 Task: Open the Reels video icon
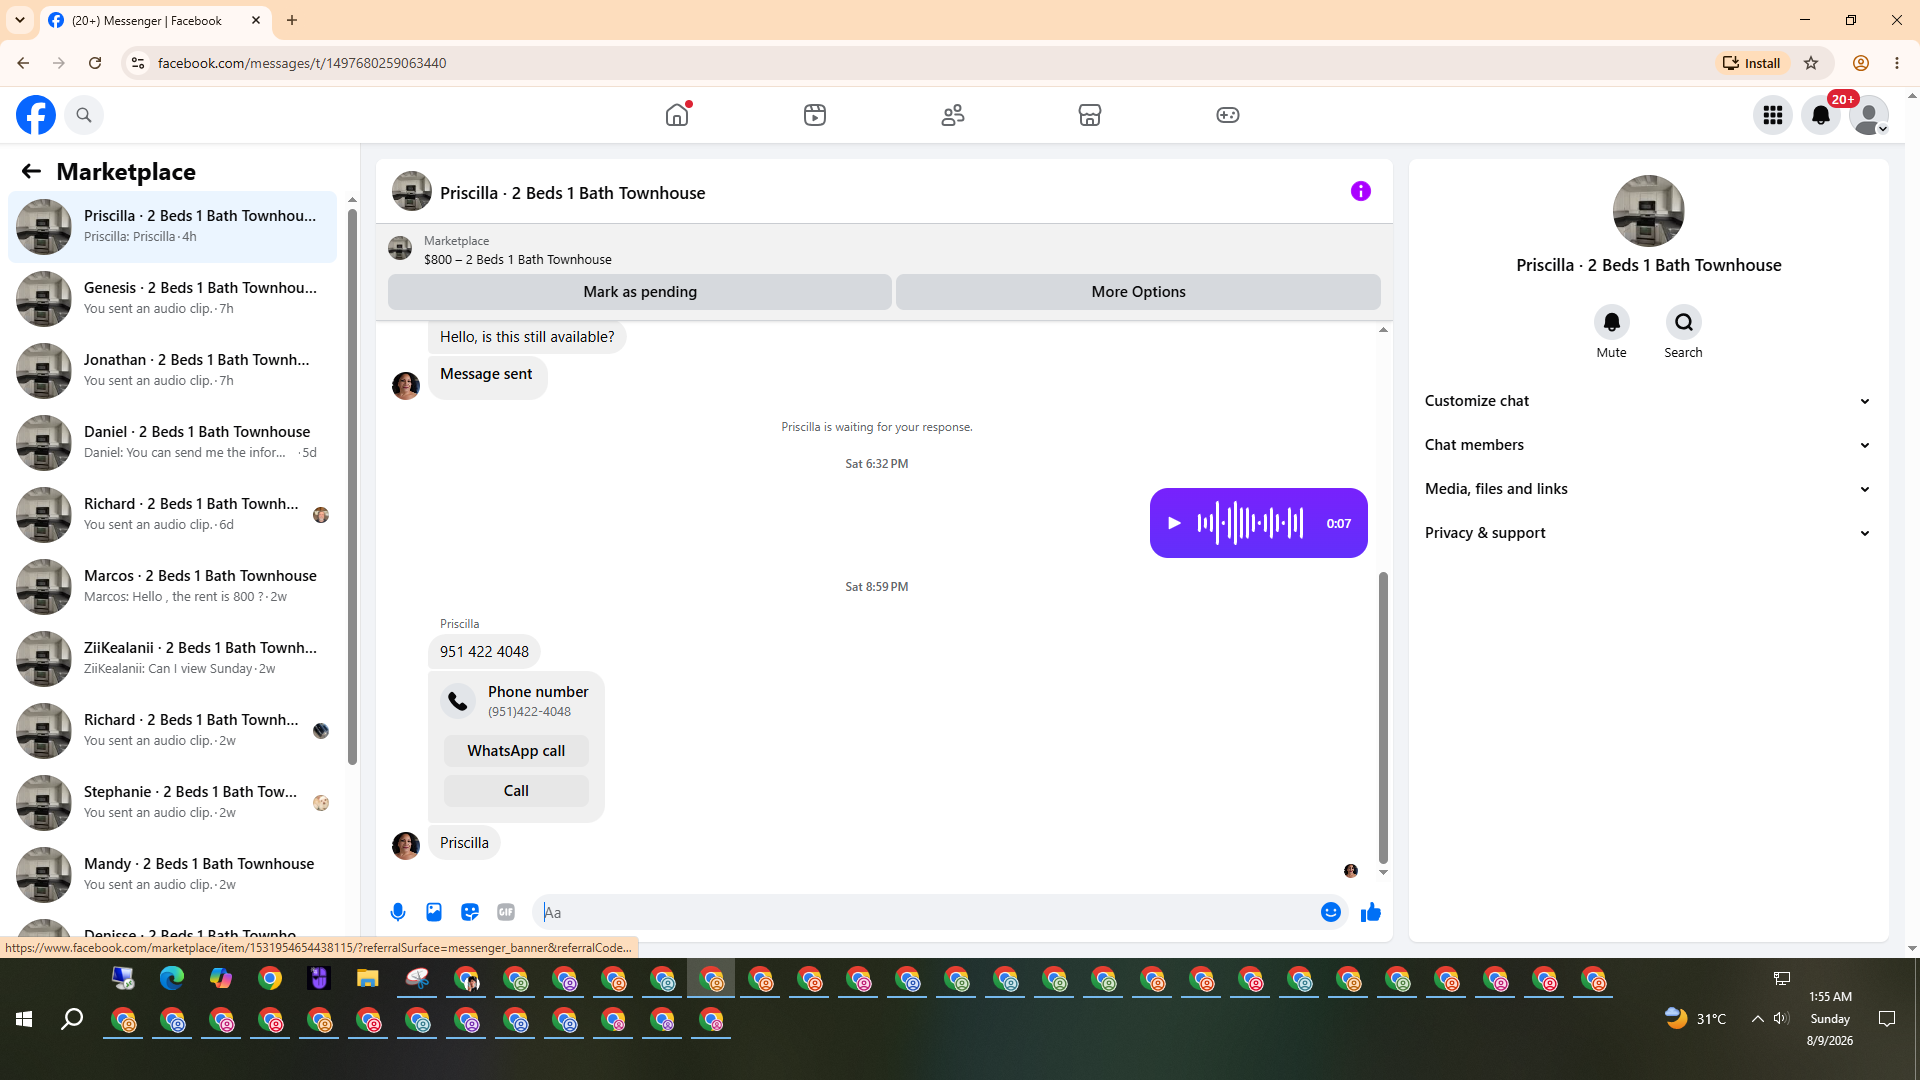pyautogui.click(x=815, y=115)
